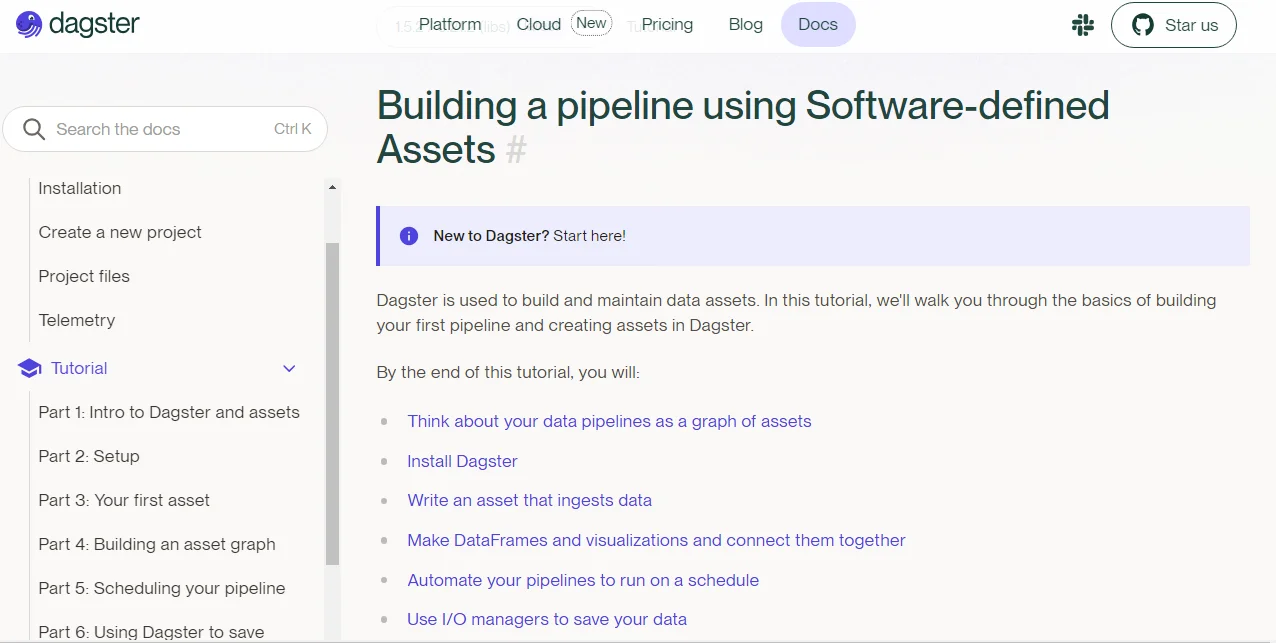The image size is (1276, 643).
Task: Open Telemetry in sidebar
Action: coord(77,320)
